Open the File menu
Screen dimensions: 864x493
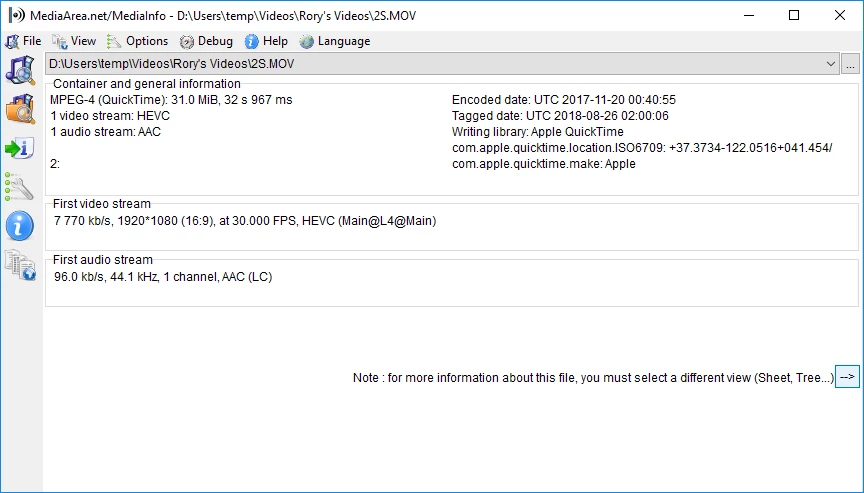(x=23, y=41)
